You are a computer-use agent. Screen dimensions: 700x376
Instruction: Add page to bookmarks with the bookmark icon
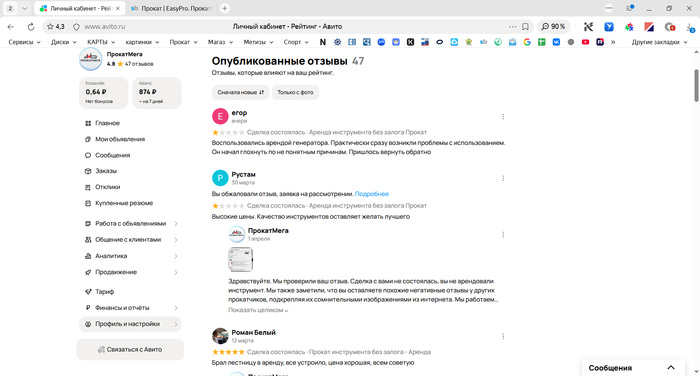pyautogui.click(x=525, y=27)
